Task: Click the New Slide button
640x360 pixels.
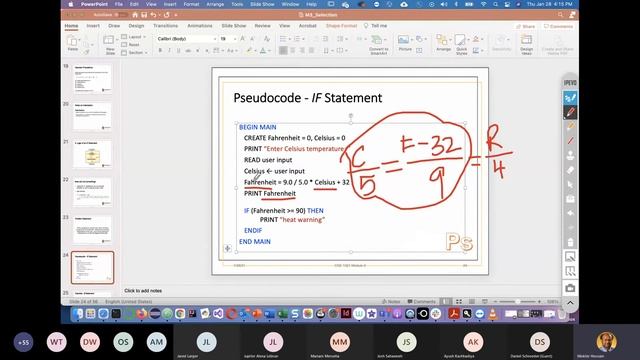Action: [x=109, y=44]
